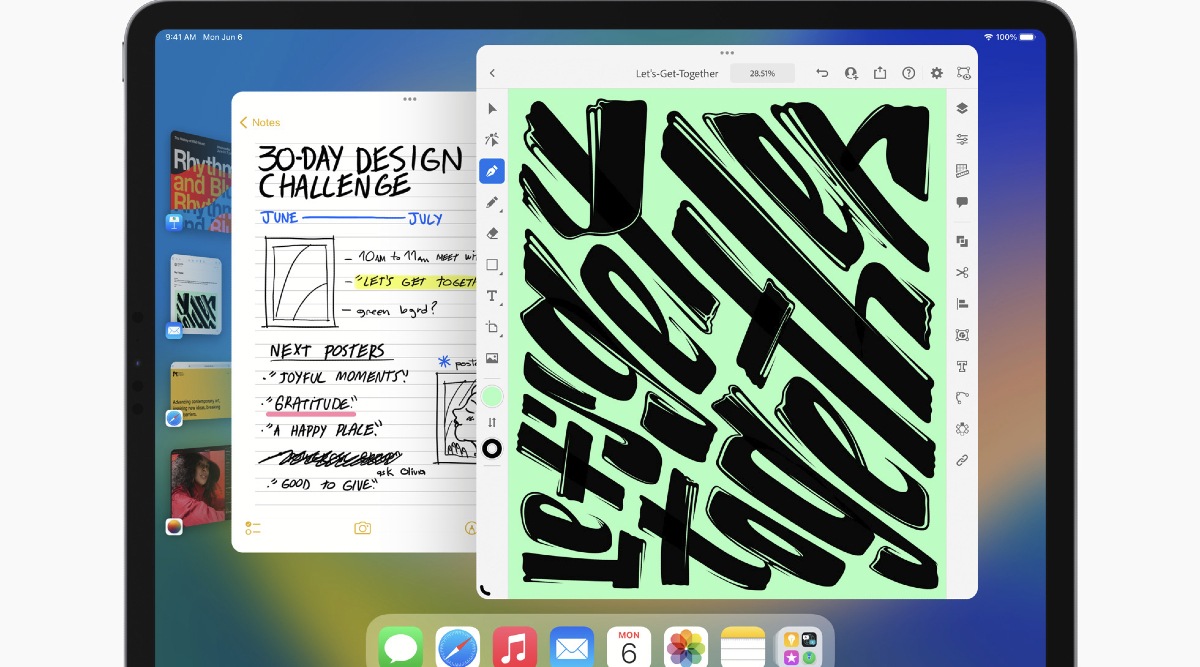Click the Undo arrow in the top bar
1200x667 pixels.
(822, 73)
